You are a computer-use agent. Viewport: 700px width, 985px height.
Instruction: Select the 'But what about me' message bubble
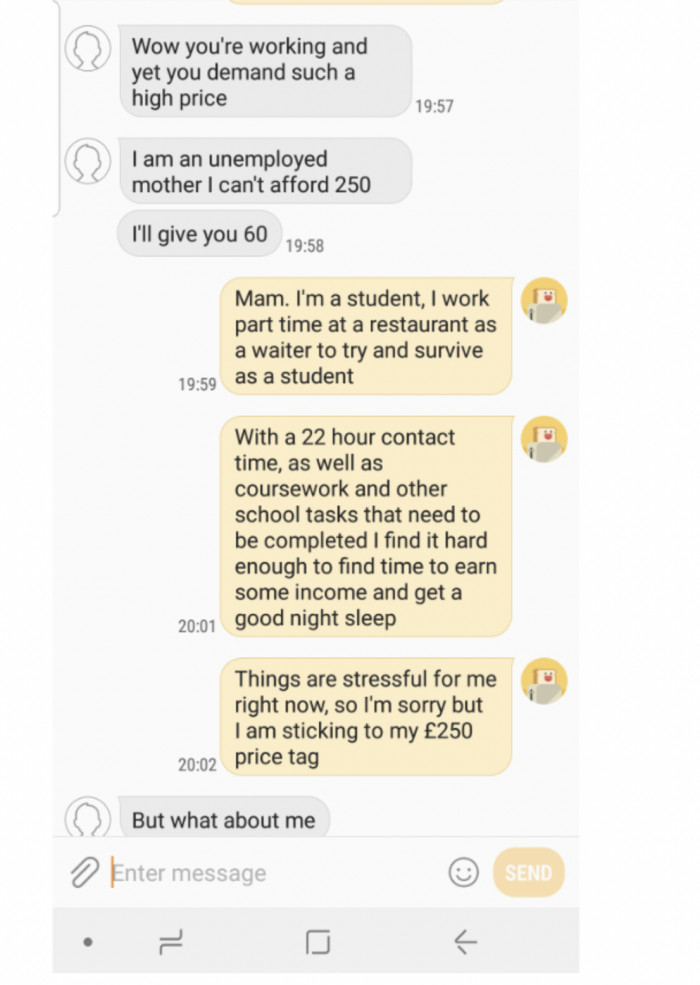coord(225,818)
